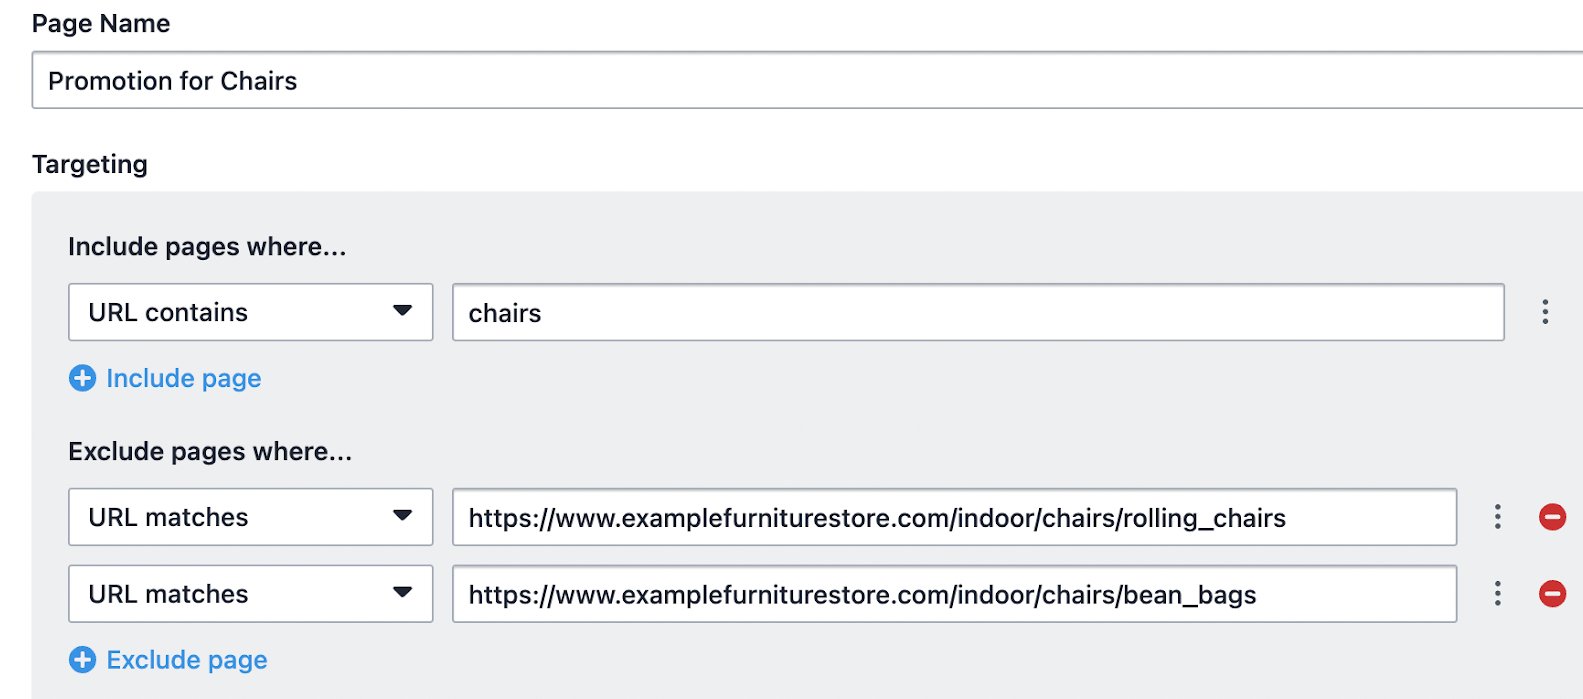Open three-dot menu for the rolling_chairs rule
Screen dimensions: 1583x699
point(1497,517)
